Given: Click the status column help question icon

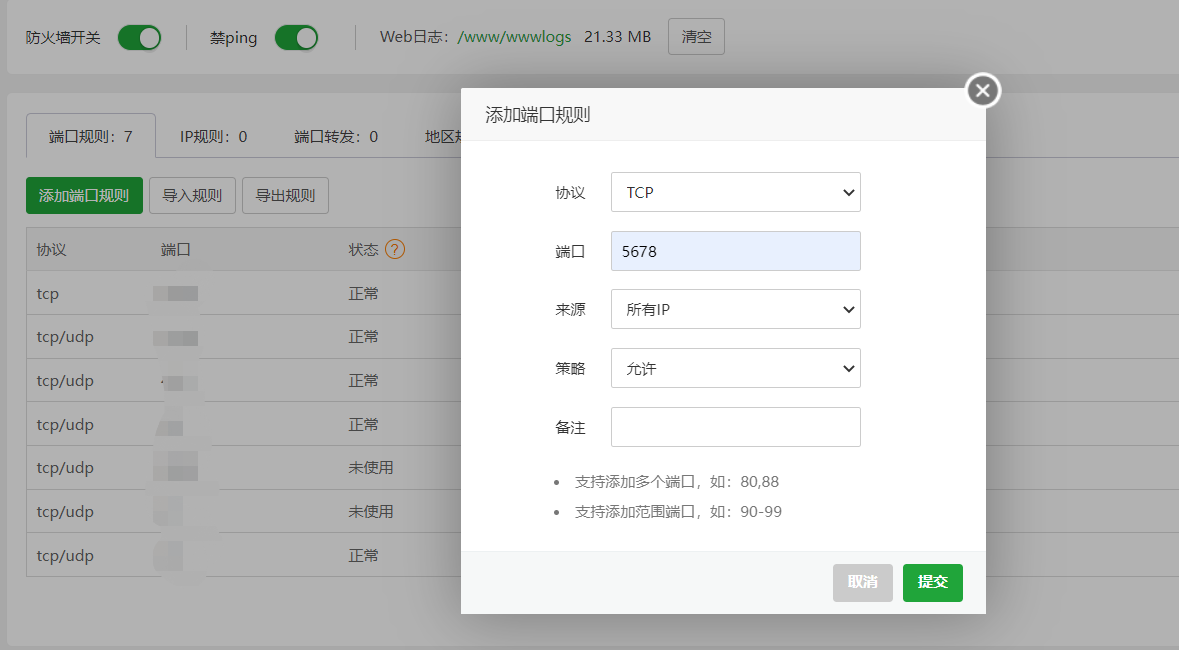Looking at the screenshot, I should pos(395,249).
